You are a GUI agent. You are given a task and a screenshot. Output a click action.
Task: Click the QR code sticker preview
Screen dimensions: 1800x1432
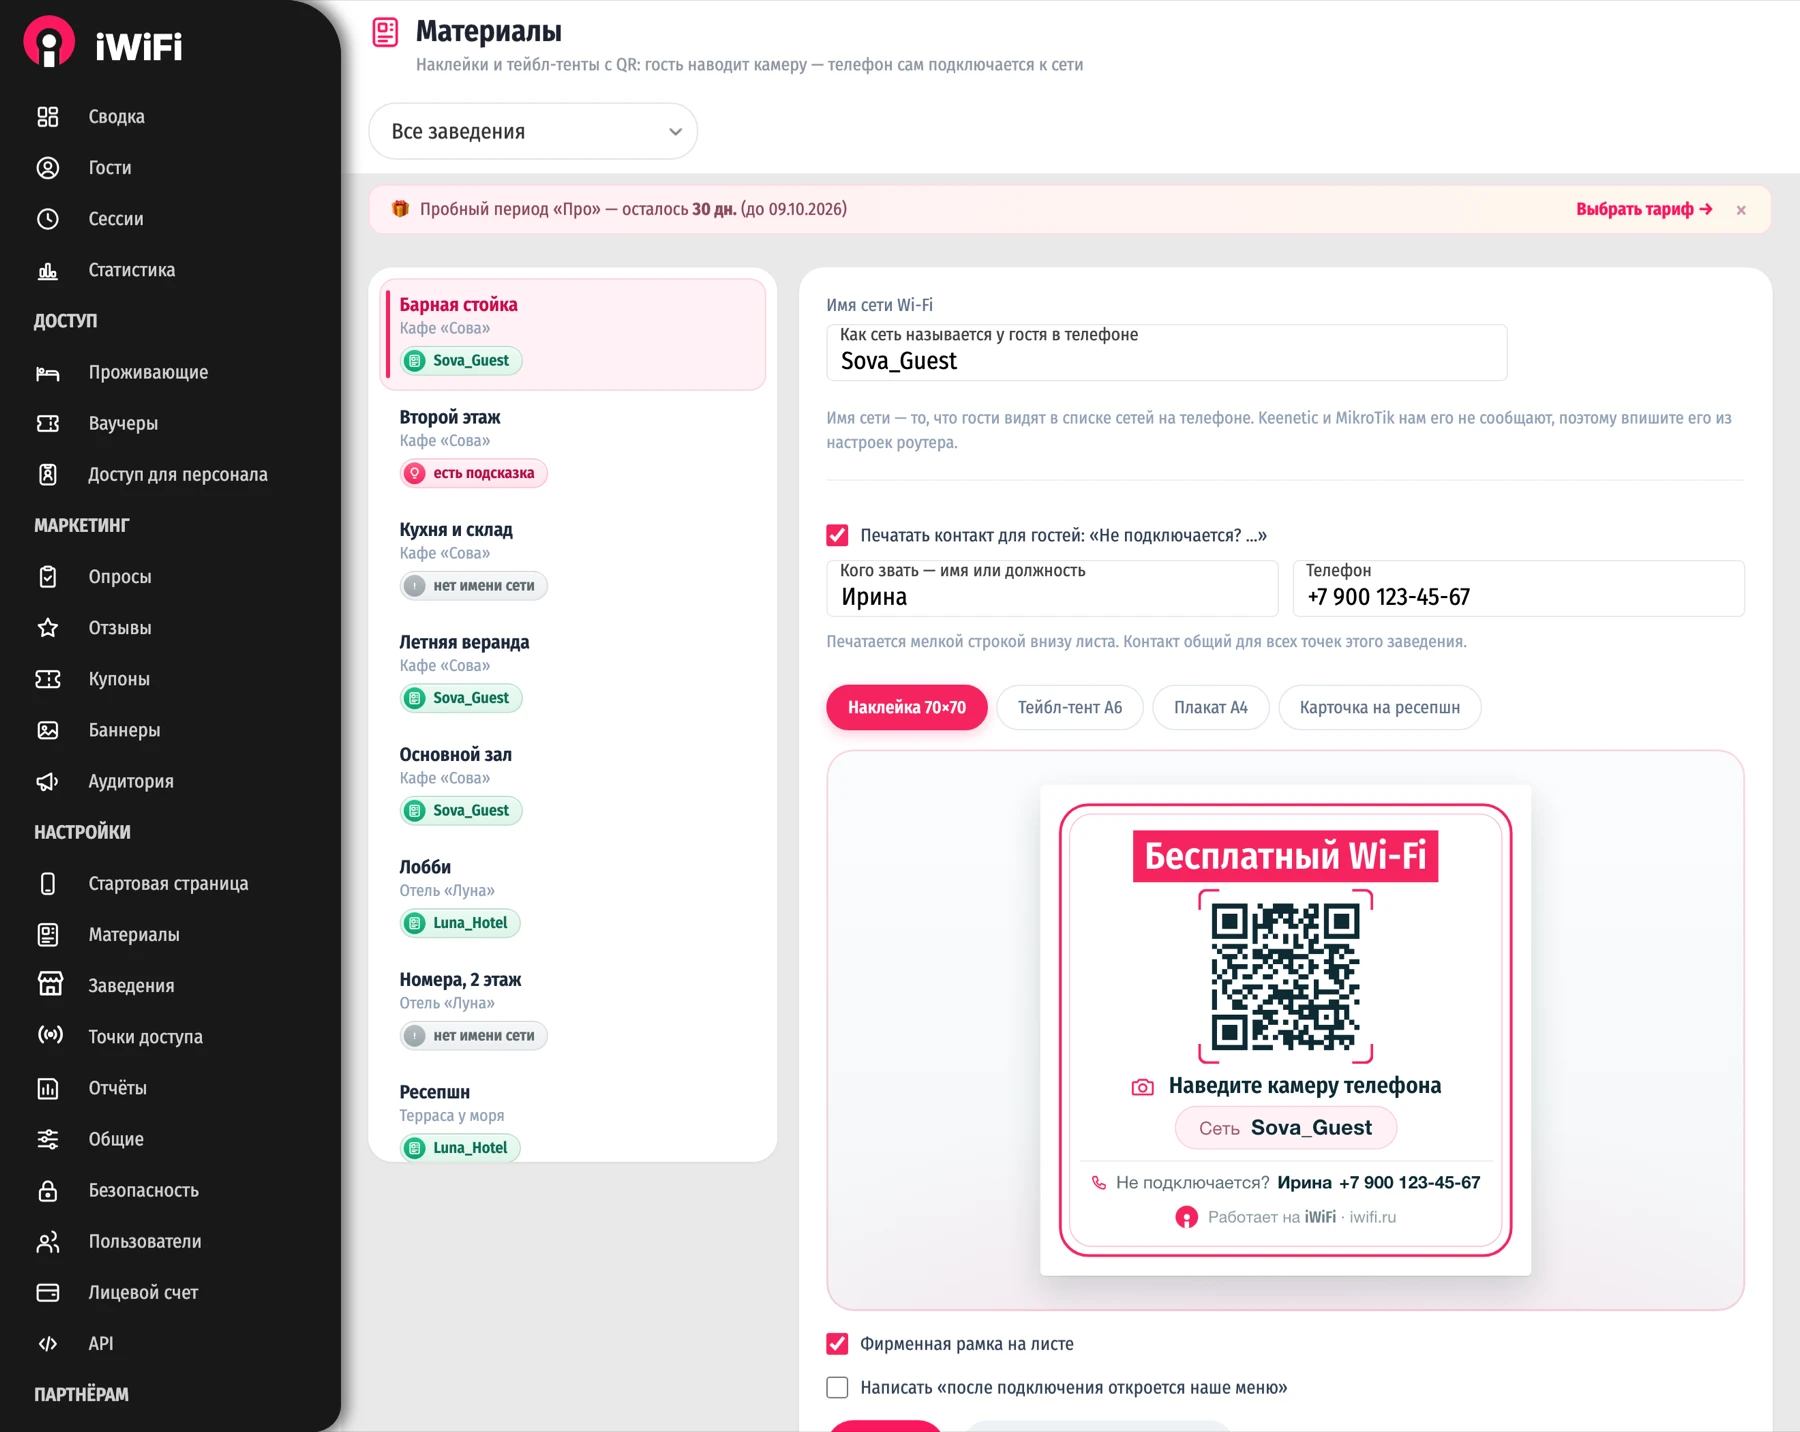(x=1285, y=1030)
